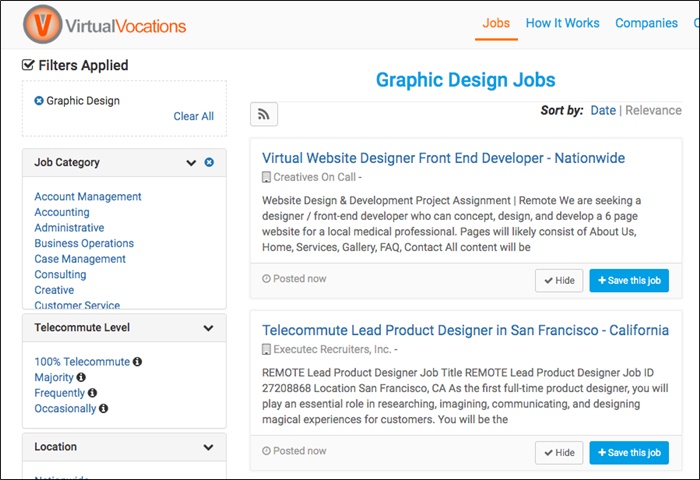Viewport: 700px width, 480px height.
Task: Click the RSS feed icon button
Action: click(x=264, y=115)
